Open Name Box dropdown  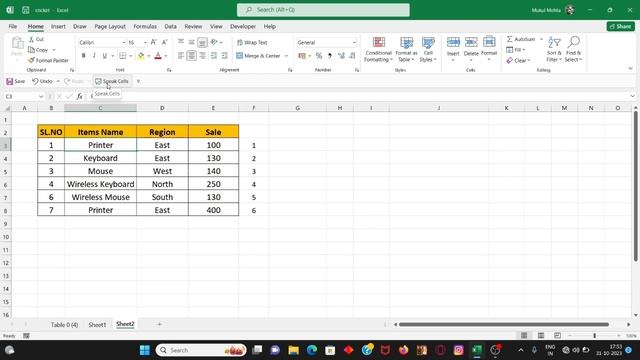[41, 96]
